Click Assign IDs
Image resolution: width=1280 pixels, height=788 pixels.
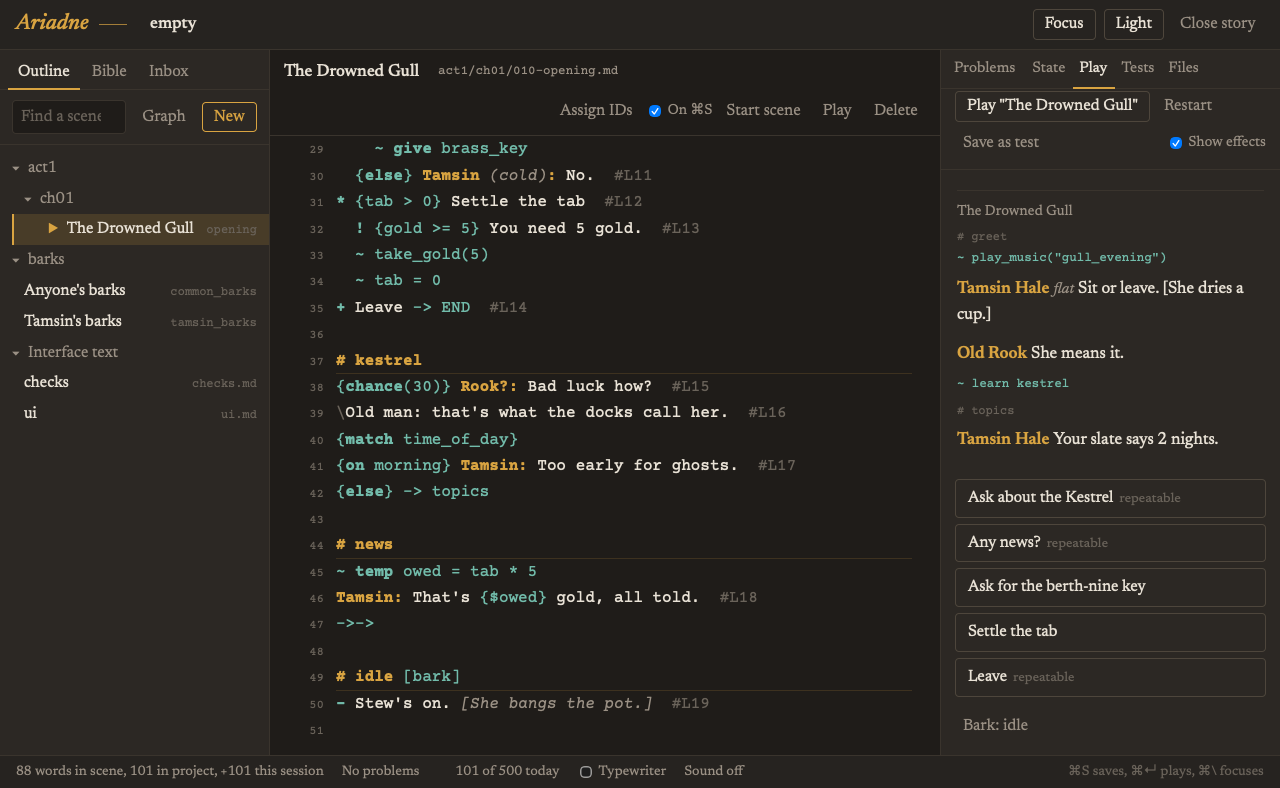click(596, 110)
